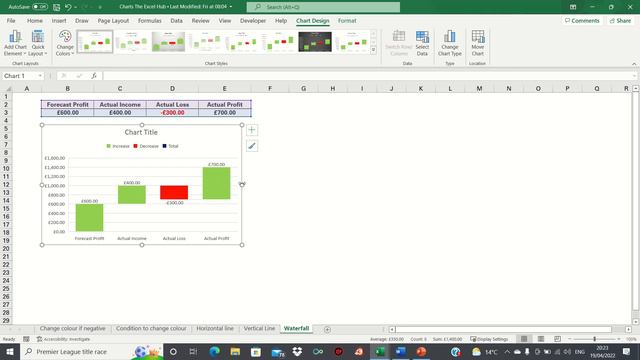Switch to Normal view icon in status bar

pyautogui.click(x=524, y=339)
